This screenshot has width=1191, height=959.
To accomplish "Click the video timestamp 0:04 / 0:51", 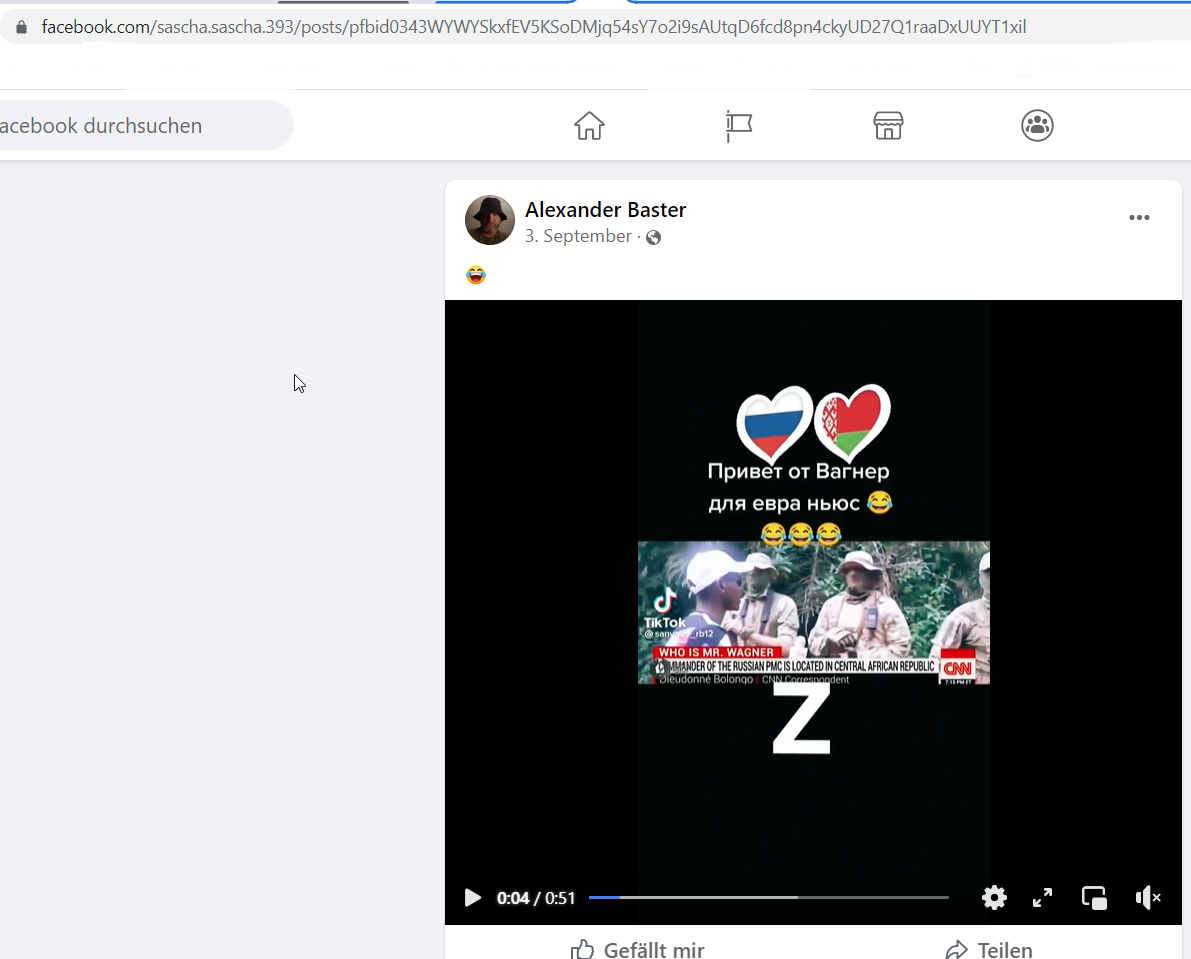I will (x=535, y=898).
